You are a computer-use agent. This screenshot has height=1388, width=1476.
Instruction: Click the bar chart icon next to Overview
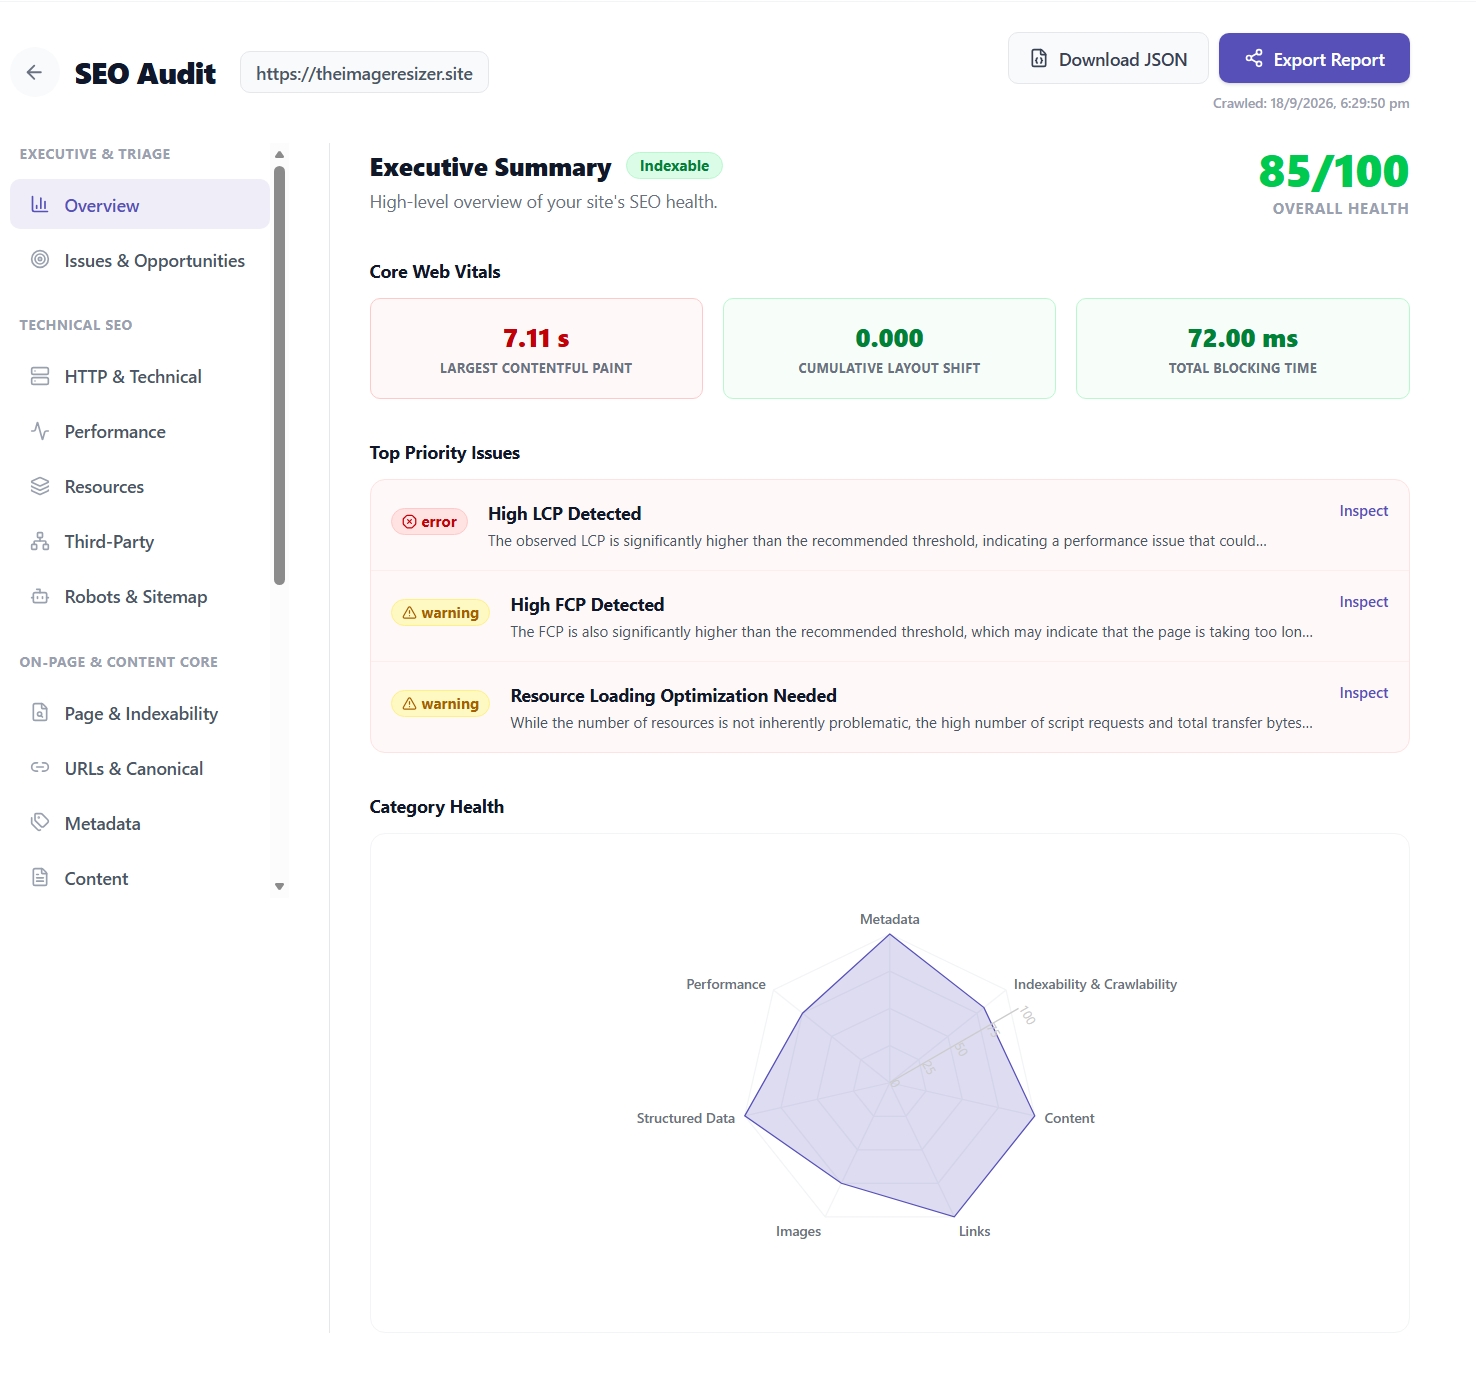(40, 204)
